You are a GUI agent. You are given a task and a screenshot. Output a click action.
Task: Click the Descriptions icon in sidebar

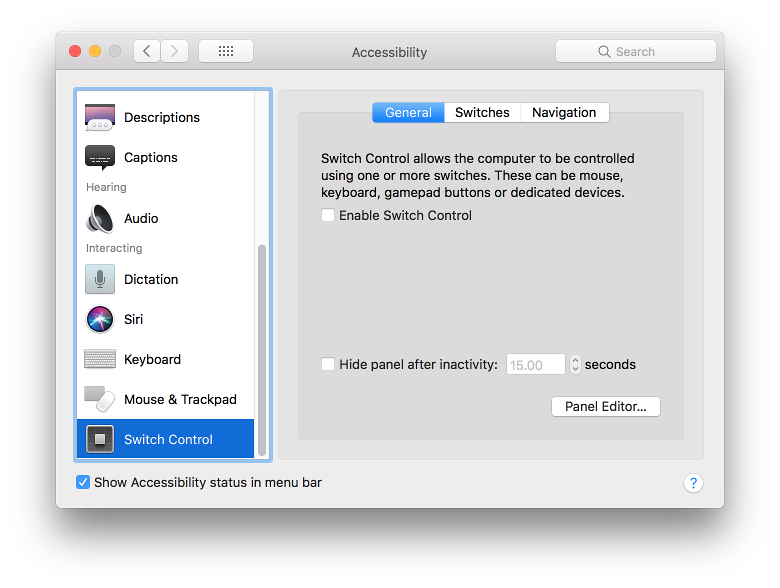pos(100,117)
